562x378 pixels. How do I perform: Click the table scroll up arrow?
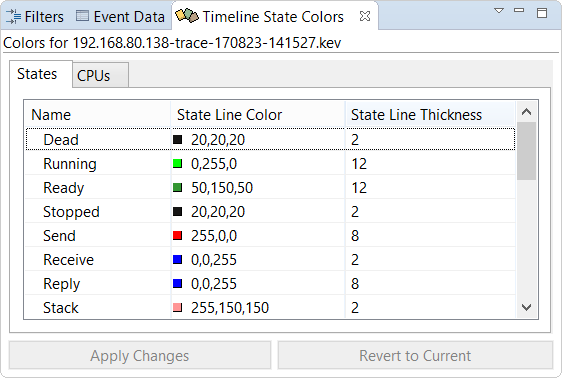tap(526, 112)
